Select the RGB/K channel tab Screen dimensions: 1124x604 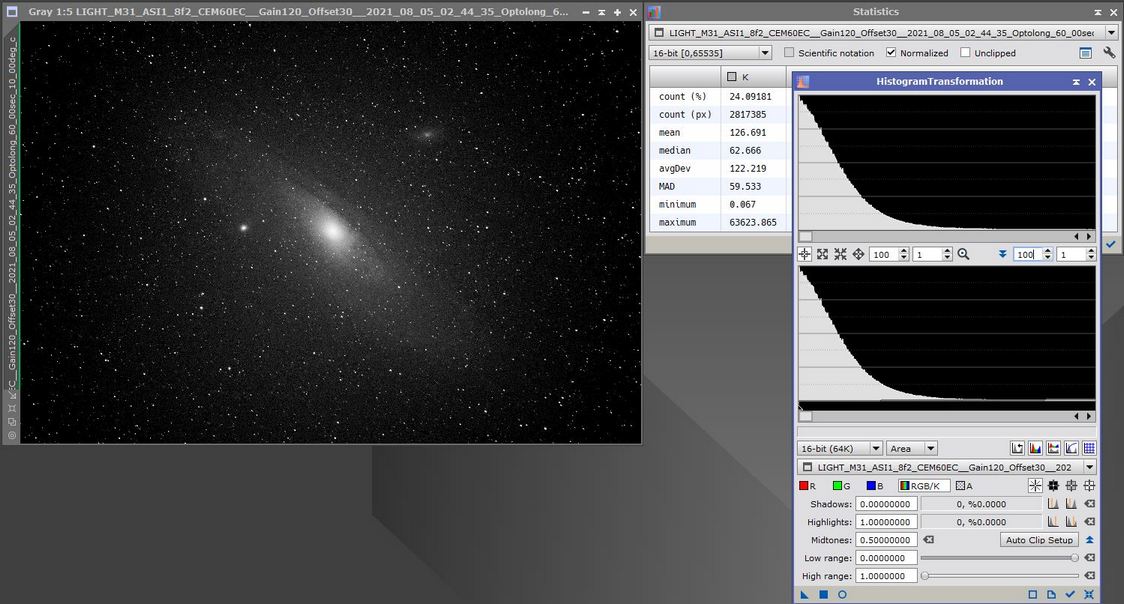[924, 486]
